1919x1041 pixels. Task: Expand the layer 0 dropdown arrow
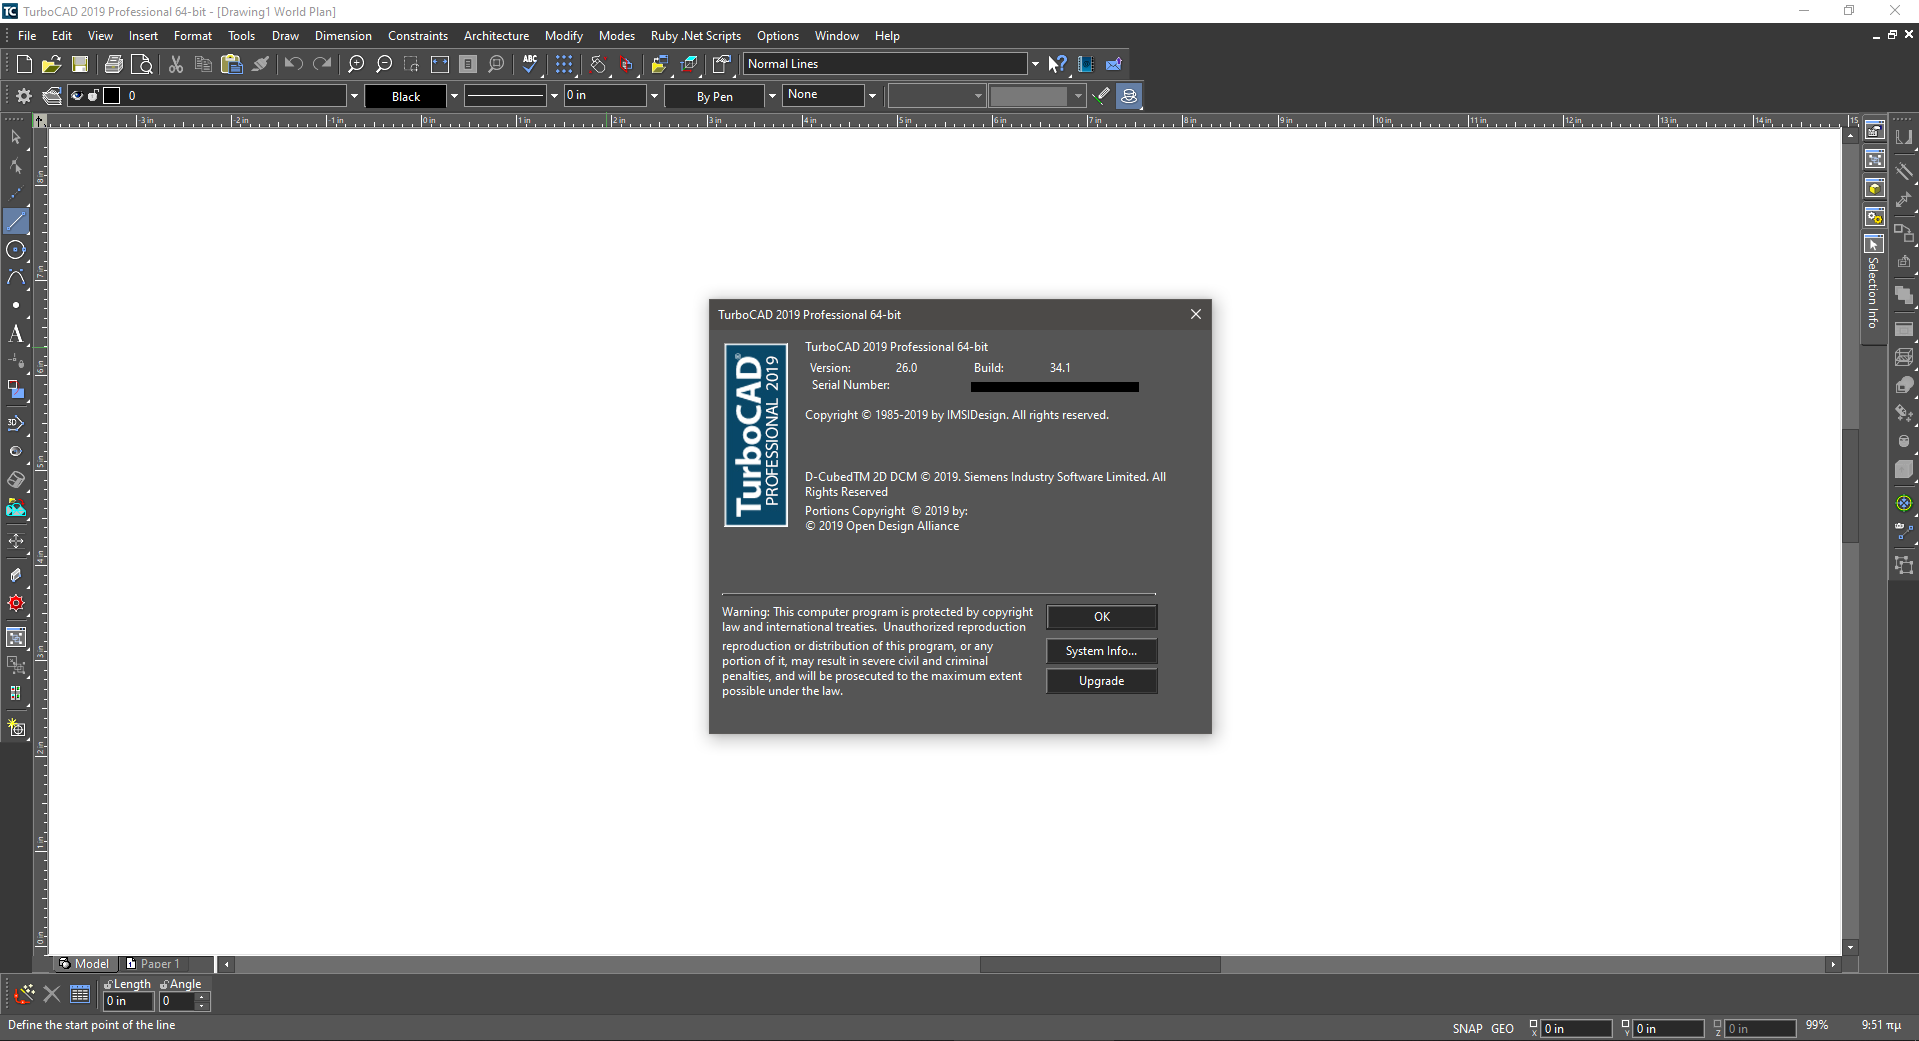click(354, 96)
